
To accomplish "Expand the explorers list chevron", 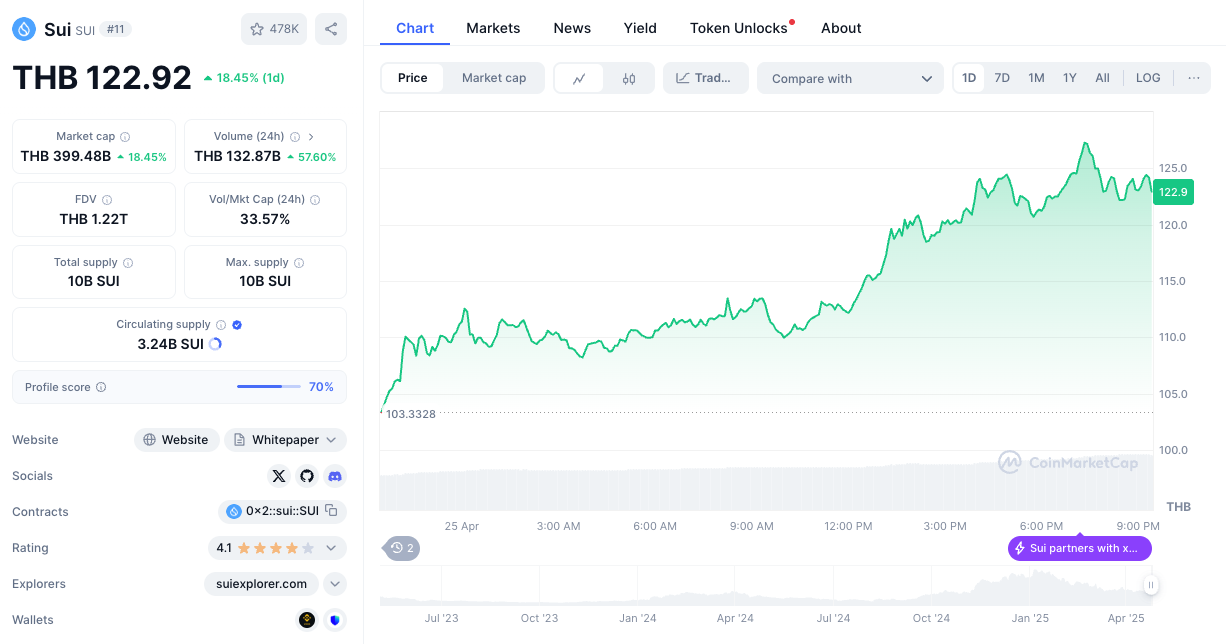I will (x=335, y=584).
